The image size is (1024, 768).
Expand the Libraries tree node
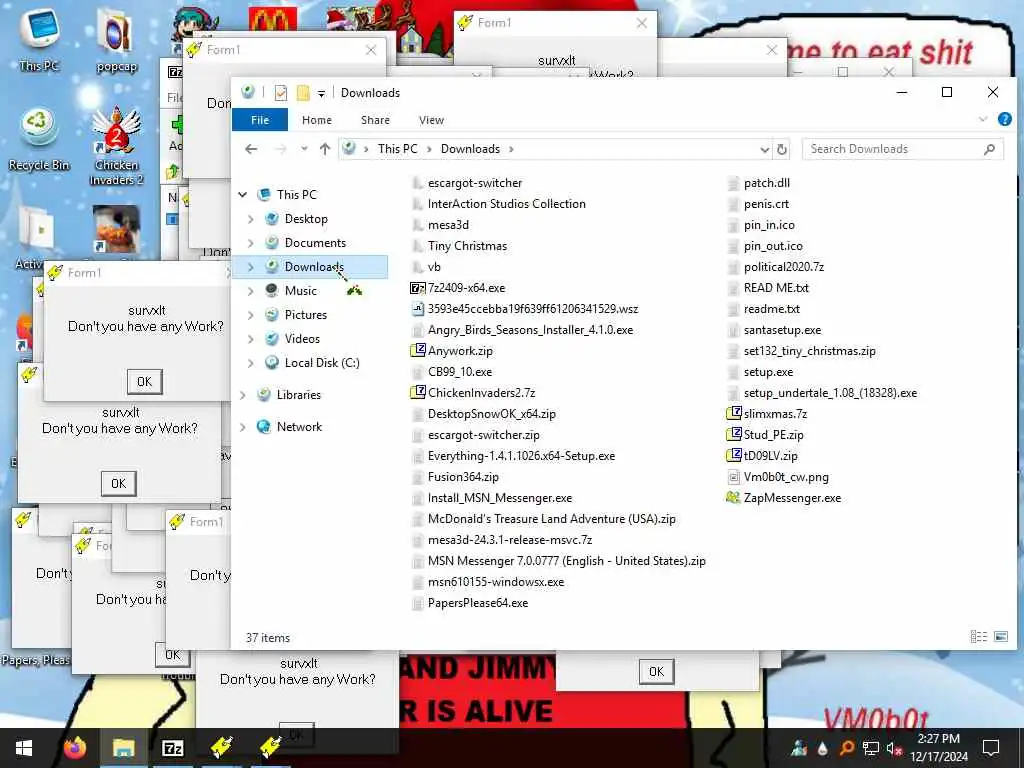tap(243, 395)
